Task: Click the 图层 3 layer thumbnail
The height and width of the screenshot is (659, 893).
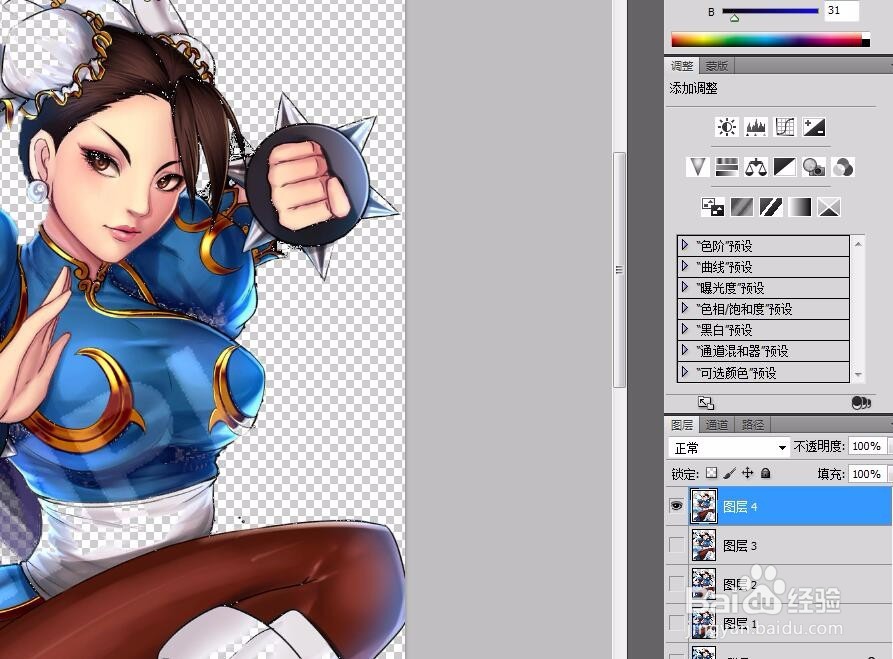Action: click(x=703, y=545)
